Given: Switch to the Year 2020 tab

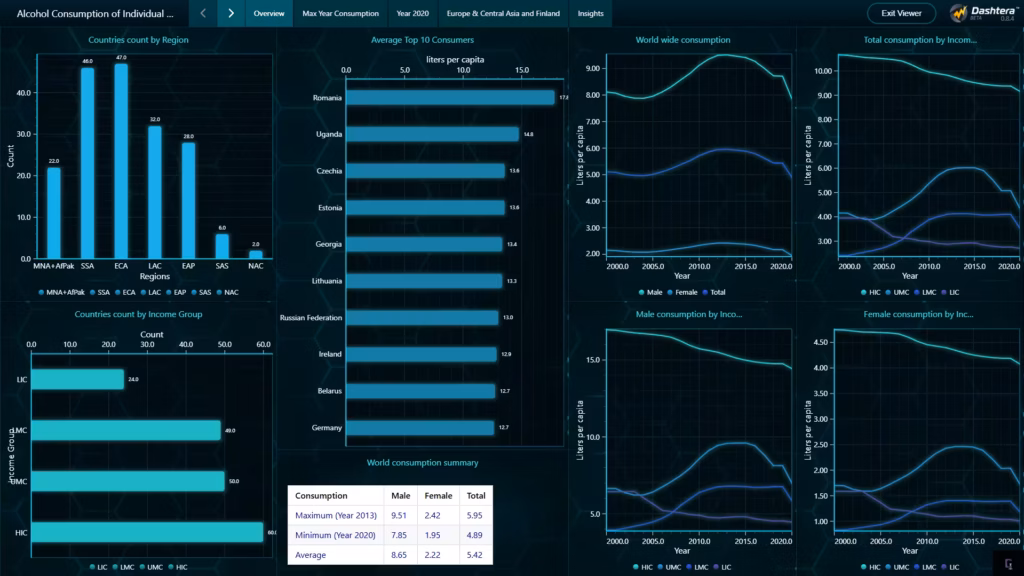Looking at the screenshot, I should pos(412,14).
